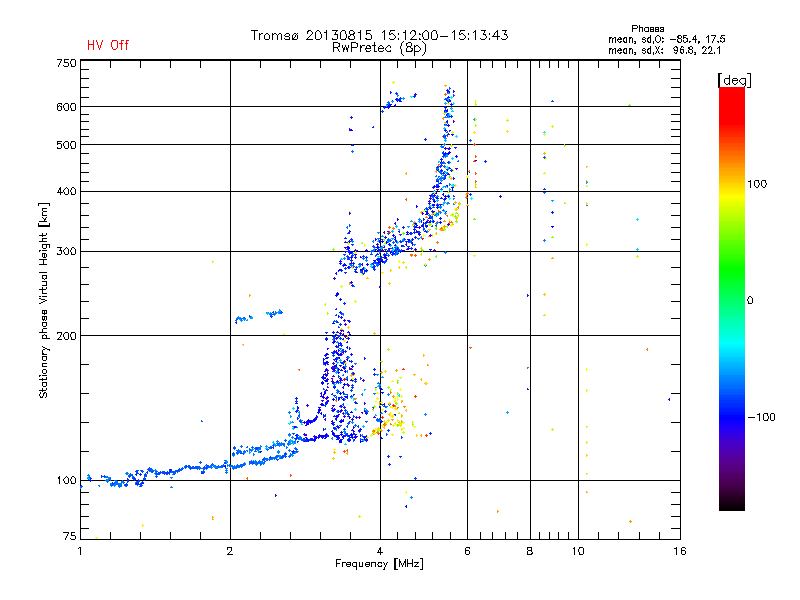
Task: Click the 'Frequency [MHz]' axis label
Action: (x=379, y=564)
